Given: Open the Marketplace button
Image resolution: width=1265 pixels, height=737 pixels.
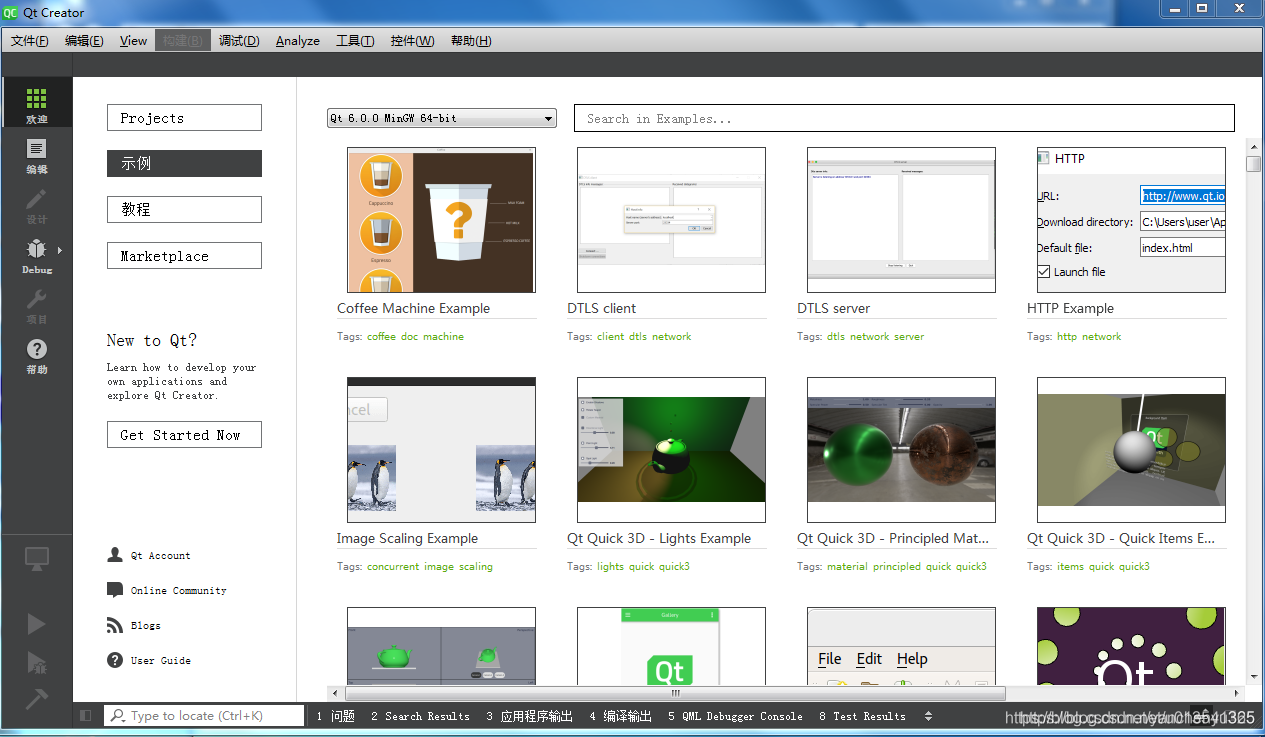Looking at the screenshot, I should click(x=184, y=256).
